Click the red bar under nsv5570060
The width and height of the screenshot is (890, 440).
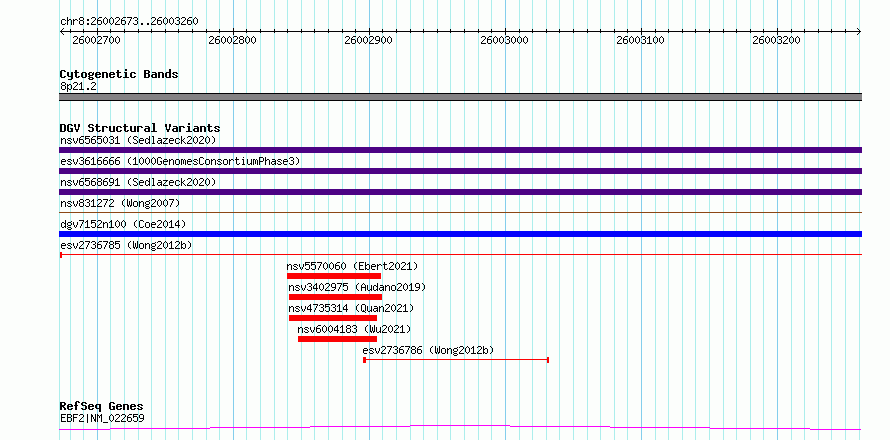pyautogui.click(x=334, y=276)
